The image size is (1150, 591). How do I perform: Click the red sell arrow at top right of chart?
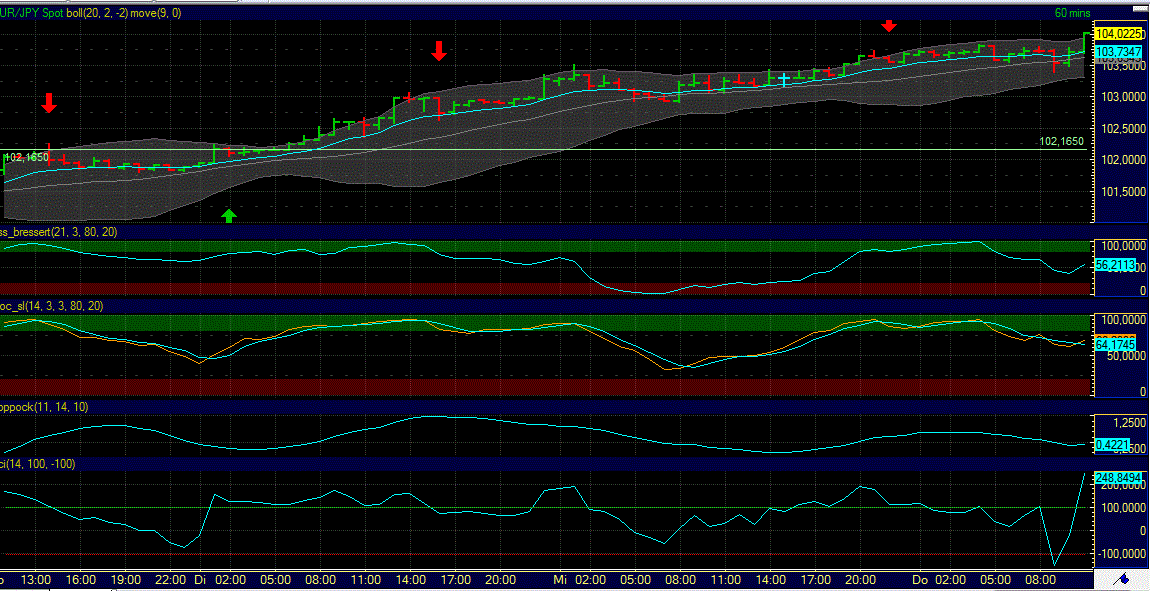890,28
